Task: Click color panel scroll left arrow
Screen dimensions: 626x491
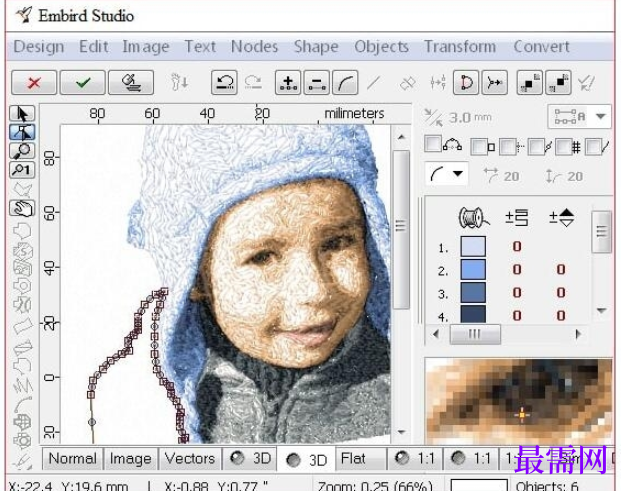Action: [436, 334]
